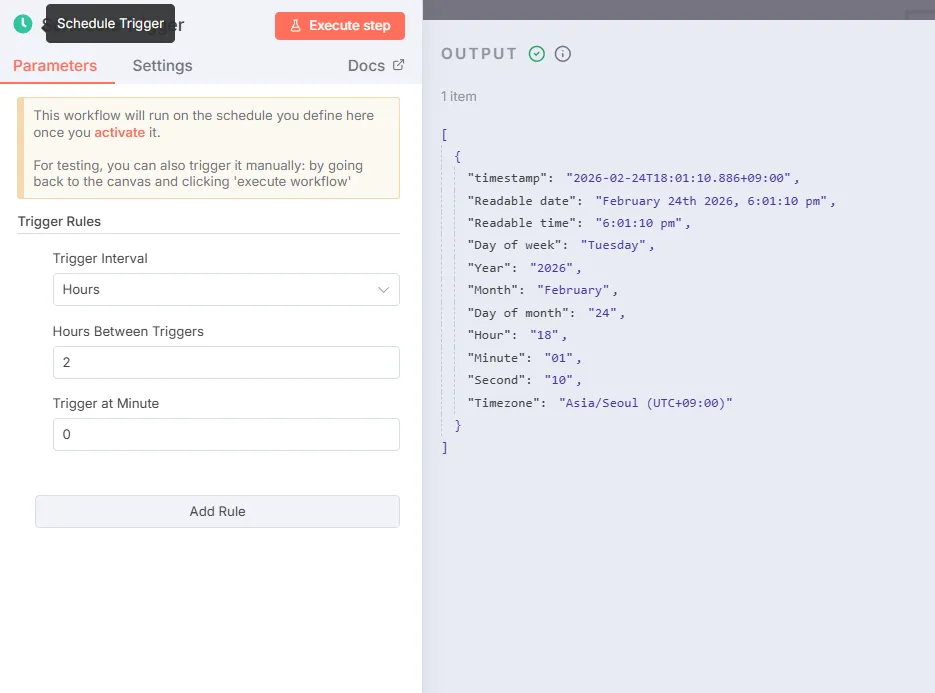Focus the Hours Between Triggers field

(226, 362)
